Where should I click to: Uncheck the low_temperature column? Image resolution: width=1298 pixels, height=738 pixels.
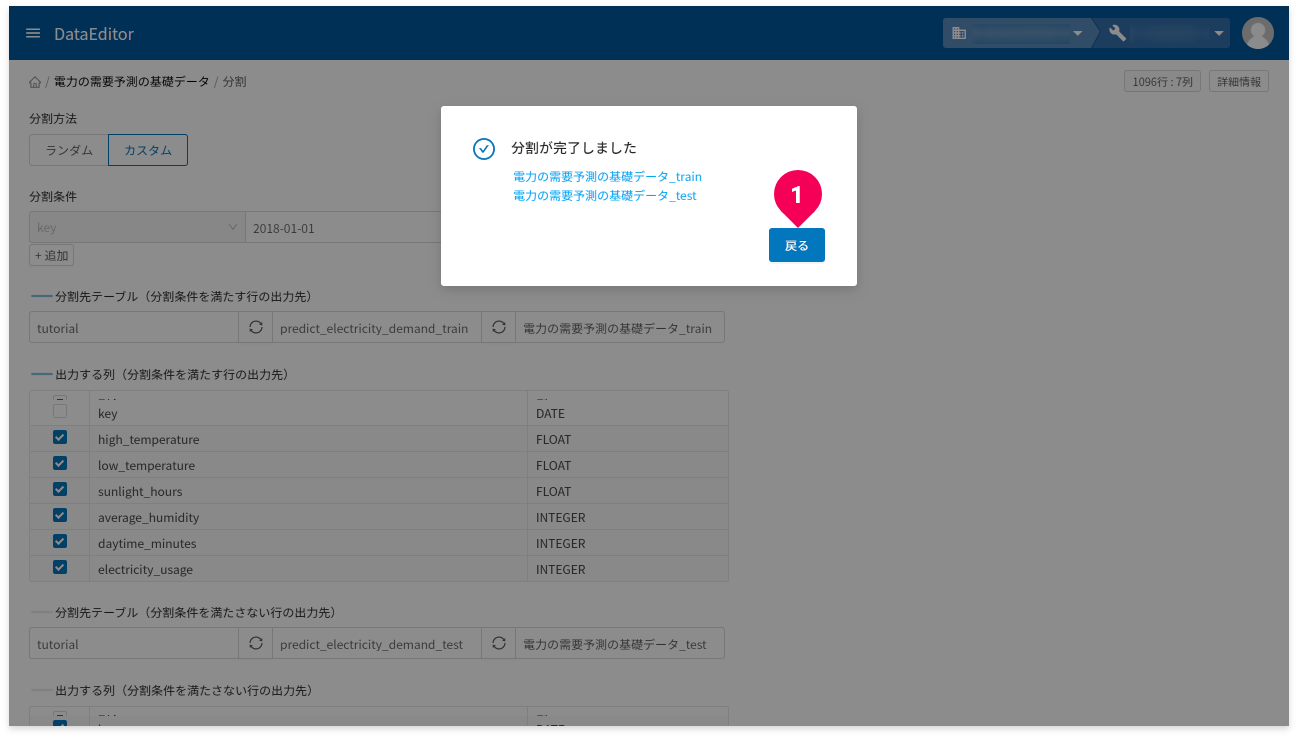click(x=60, y=464)
